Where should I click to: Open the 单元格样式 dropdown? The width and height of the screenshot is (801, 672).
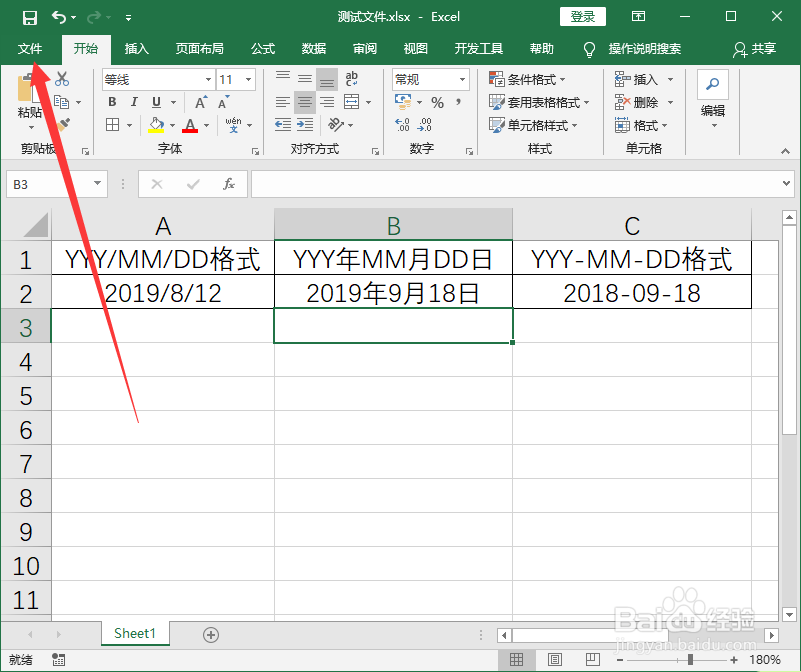tap(533, 125)
